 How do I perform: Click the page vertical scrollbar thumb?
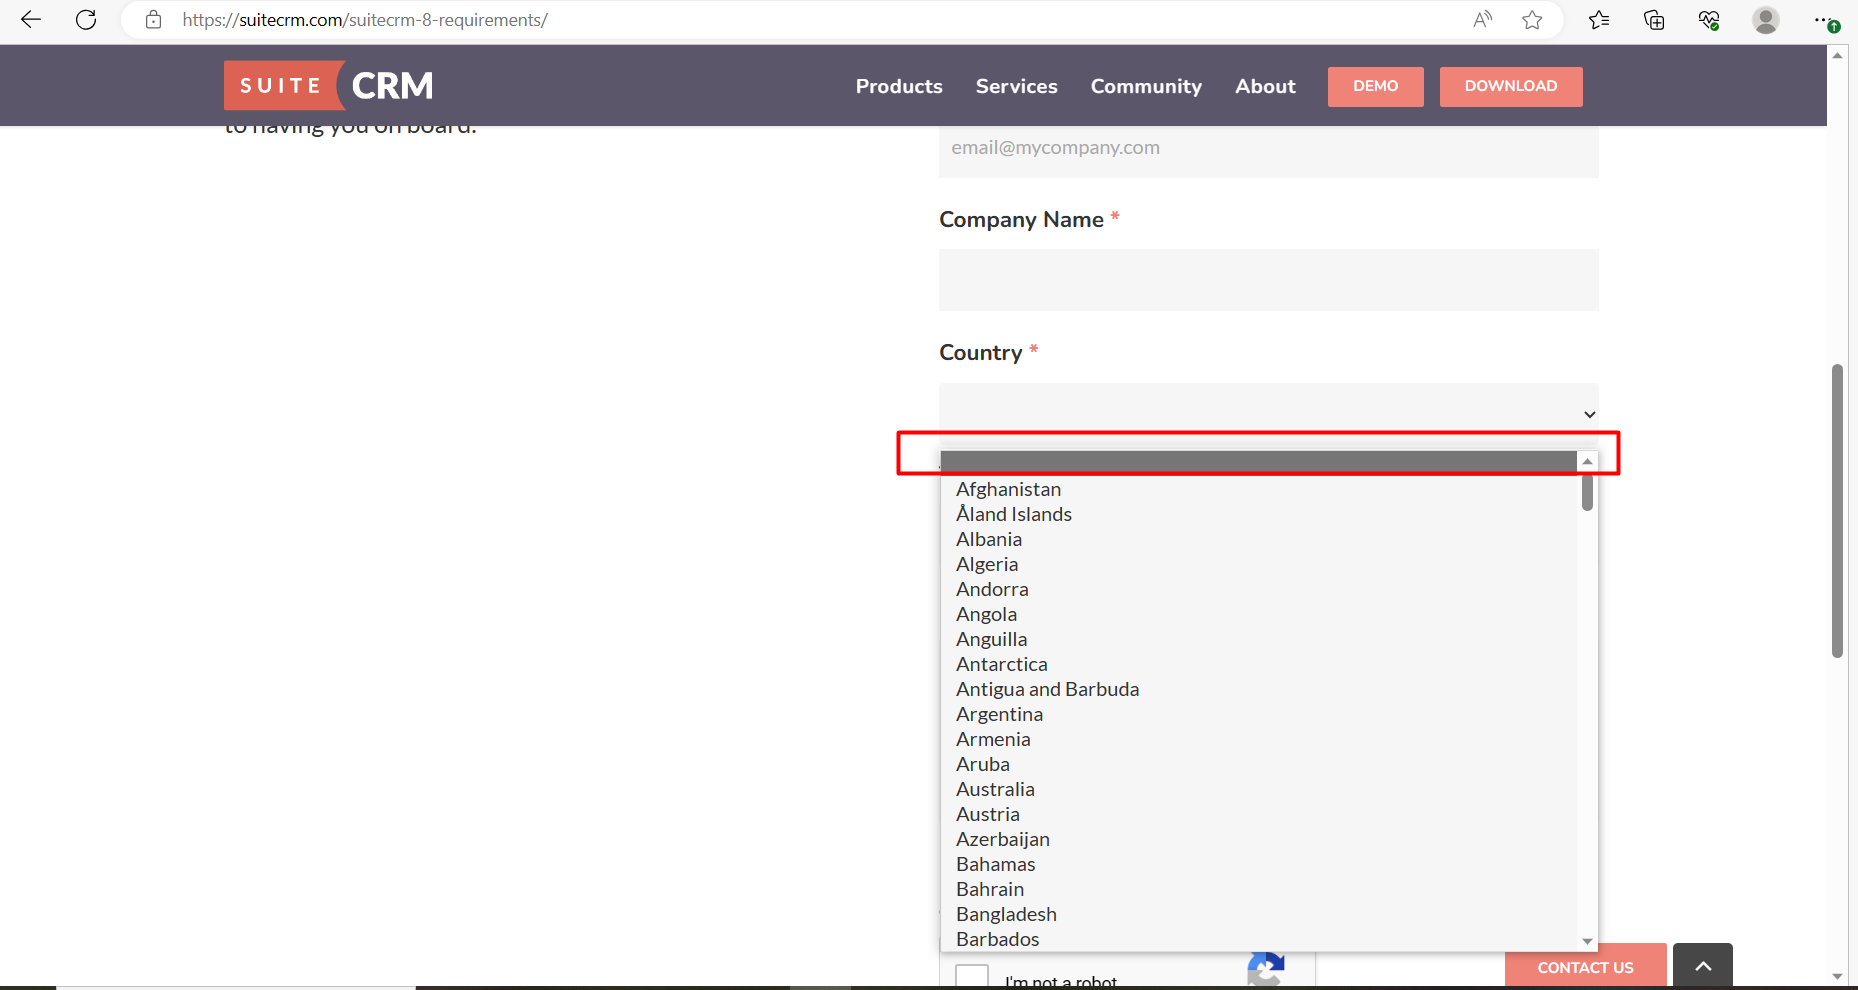pyautogui.click(x=1837, y=511)
